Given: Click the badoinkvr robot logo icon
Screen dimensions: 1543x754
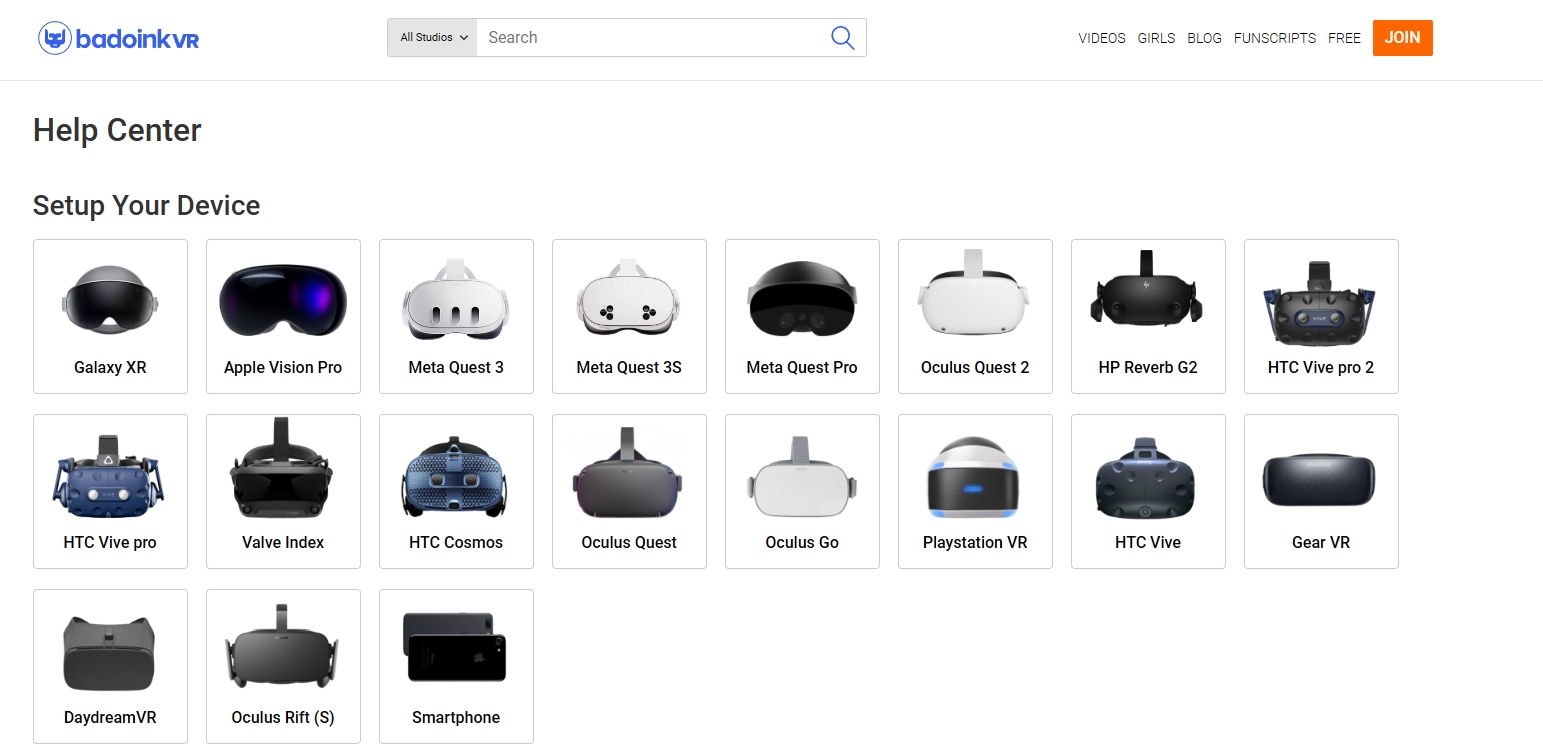Looking at the screenshot, I should pos(57,37).
